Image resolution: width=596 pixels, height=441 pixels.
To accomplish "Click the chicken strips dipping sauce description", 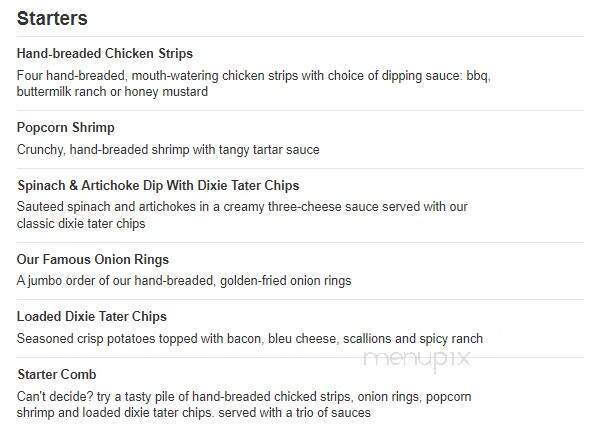I will point(254,84).
